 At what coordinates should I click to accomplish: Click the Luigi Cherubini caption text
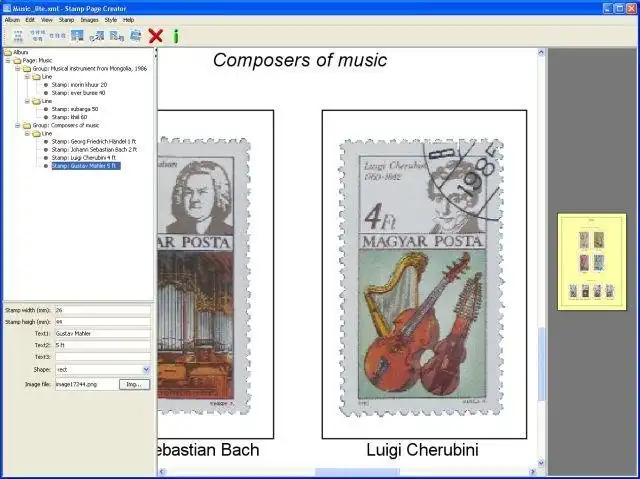coord(422,450)
